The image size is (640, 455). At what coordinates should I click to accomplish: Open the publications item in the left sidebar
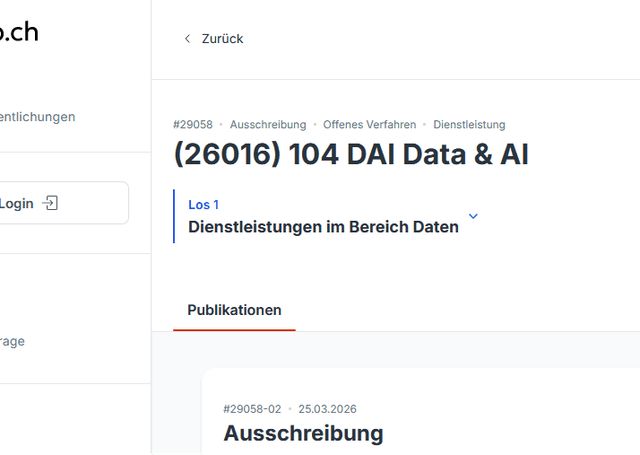[38, 117]
